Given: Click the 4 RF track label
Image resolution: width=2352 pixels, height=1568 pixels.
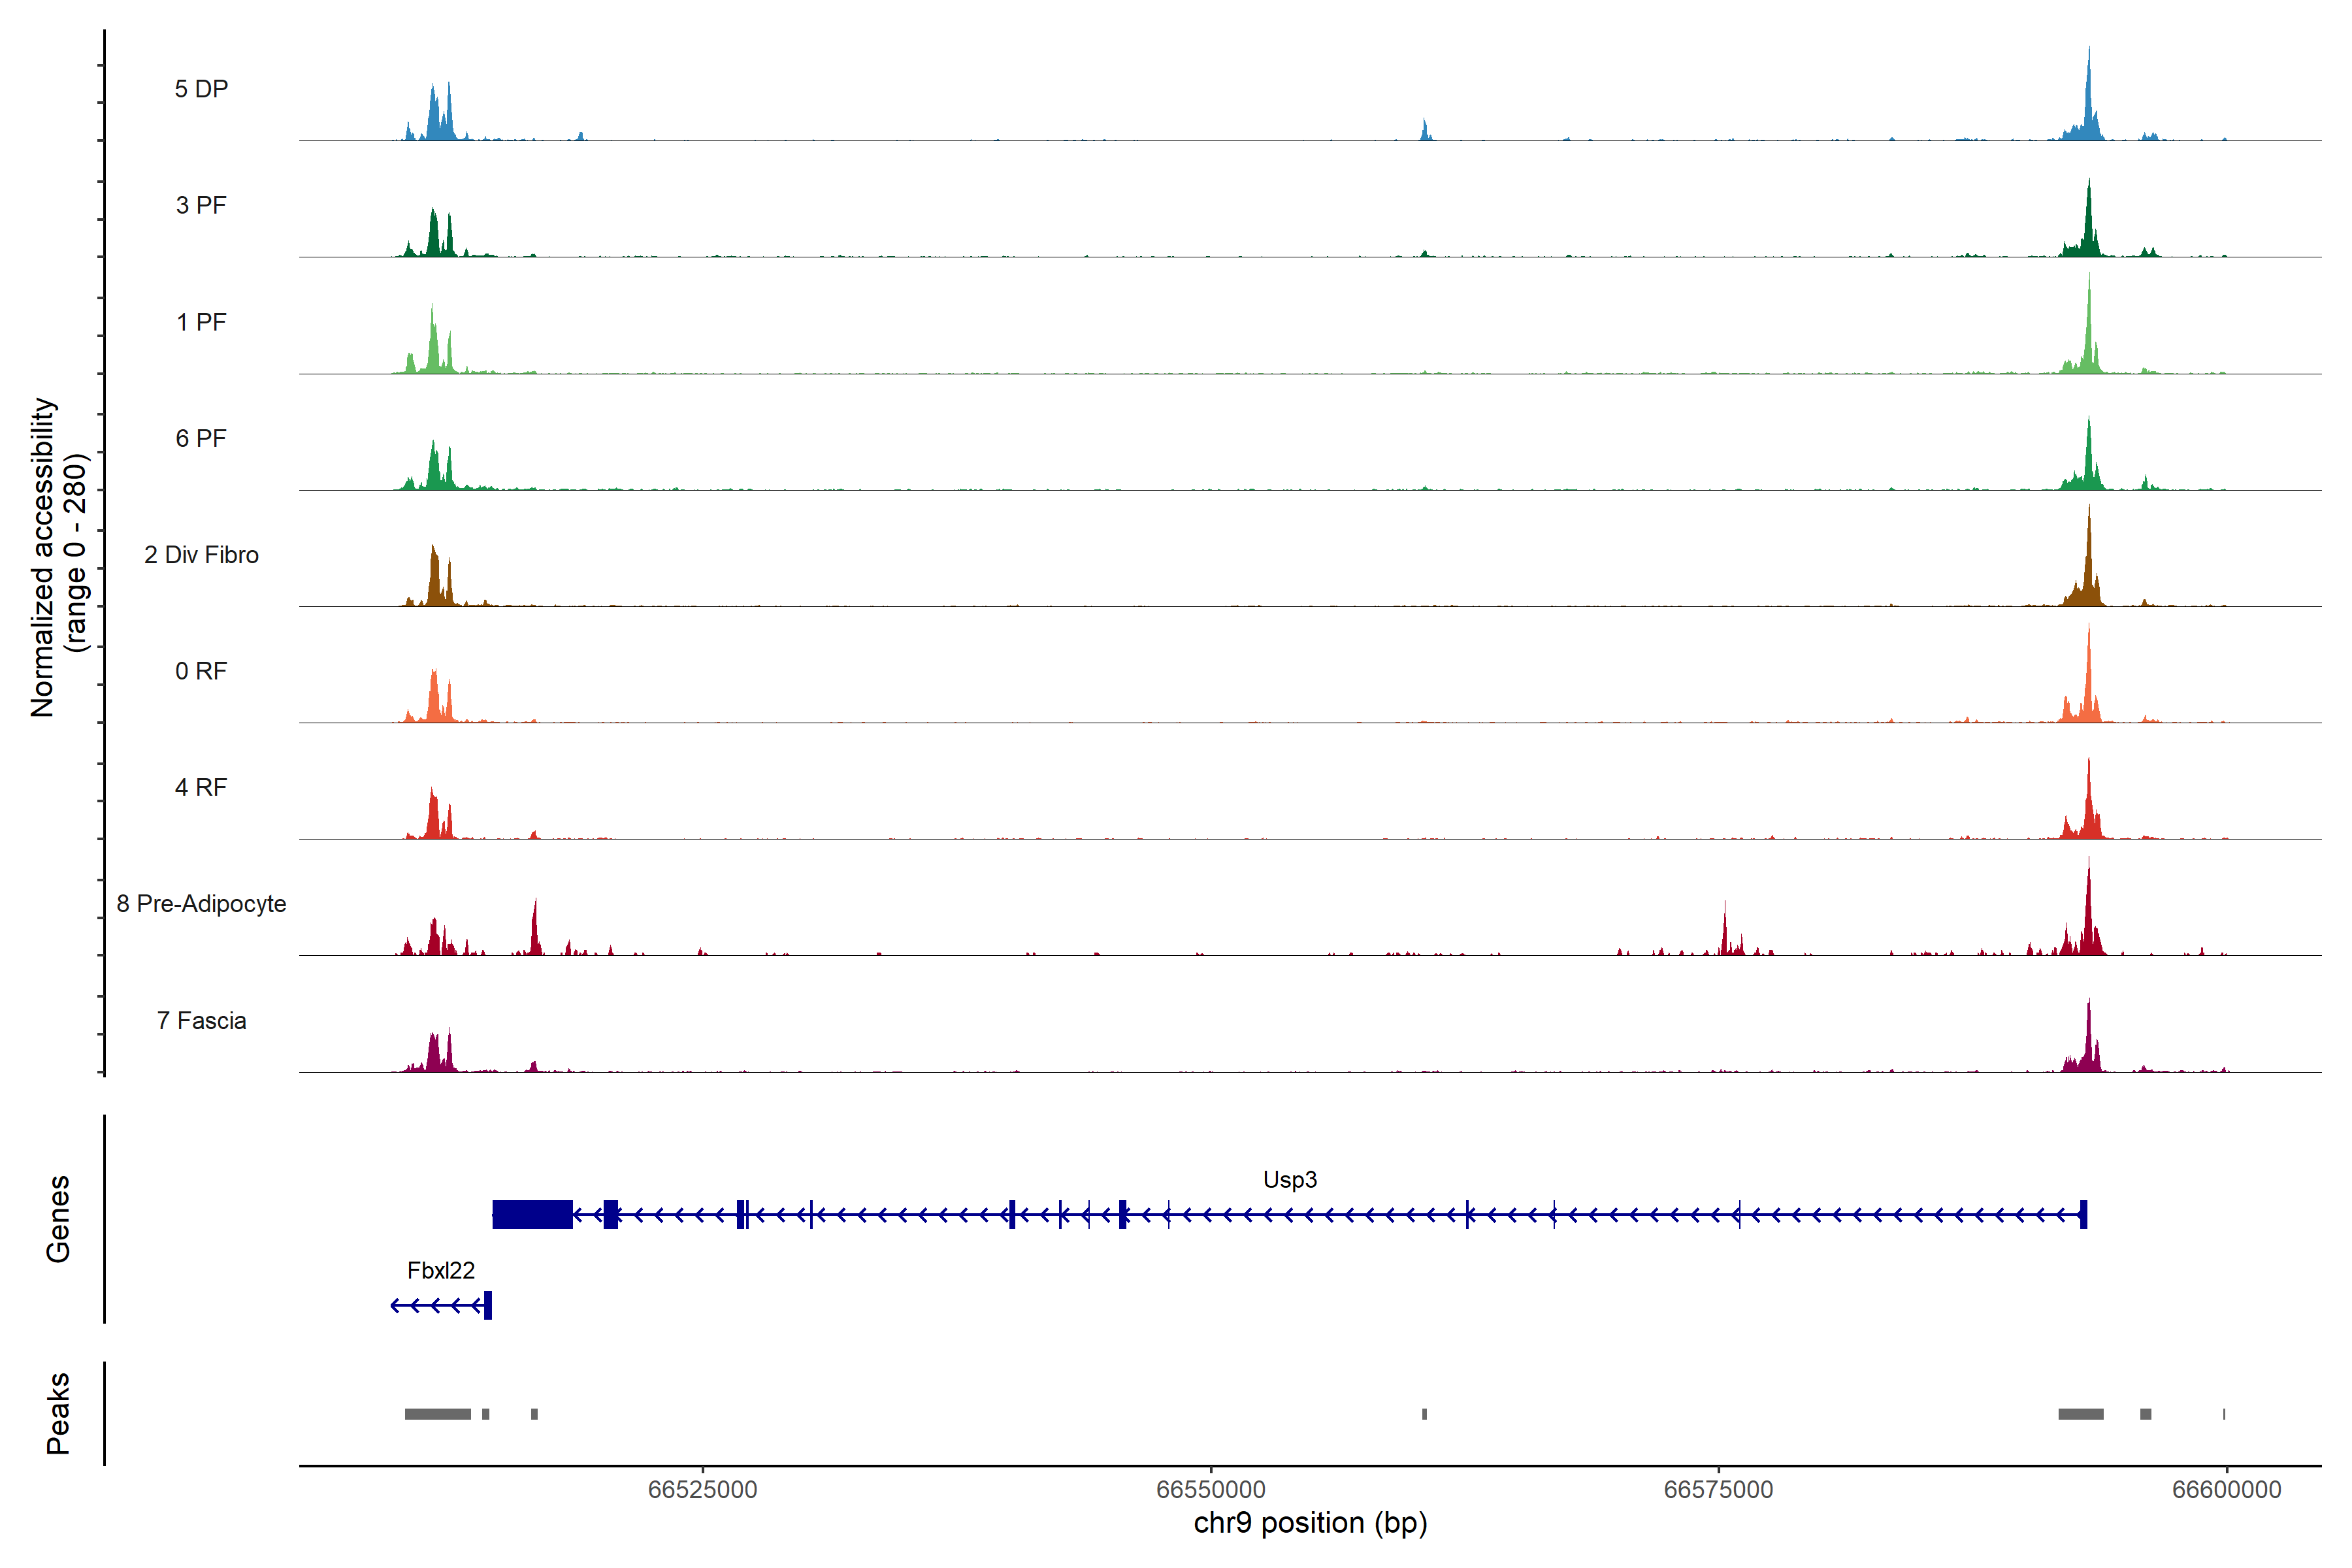Looking at the screenshot, I should 201,787.
